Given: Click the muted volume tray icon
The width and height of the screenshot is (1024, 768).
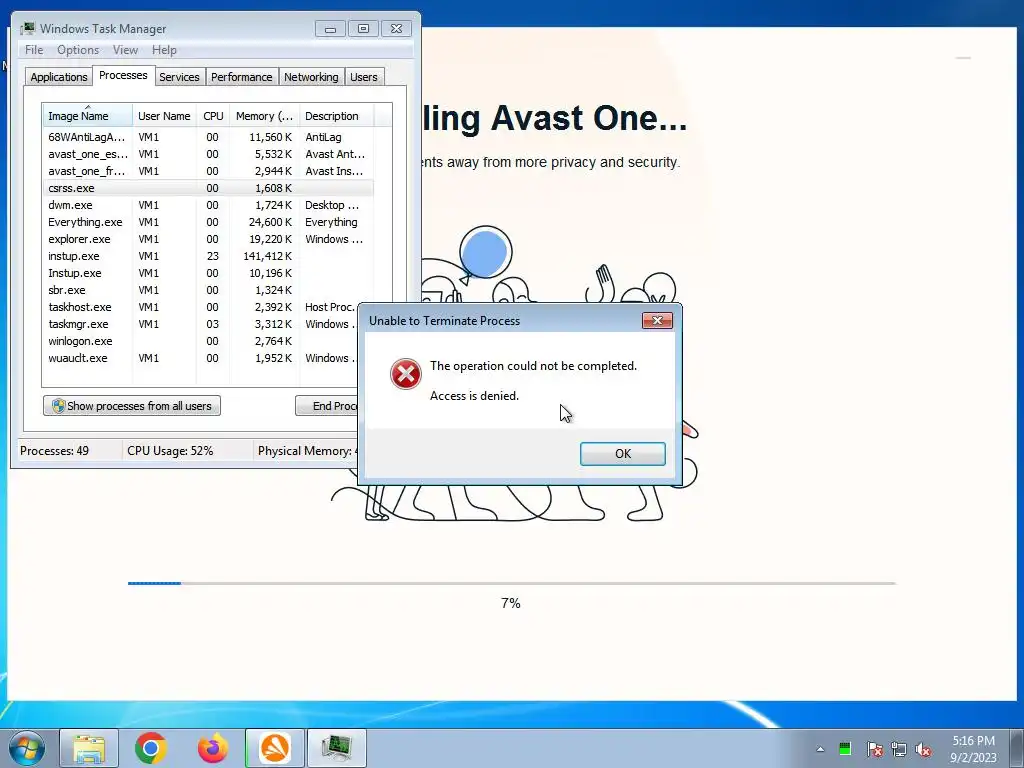Looking at the screenshot, I should [x=923, y=749].
